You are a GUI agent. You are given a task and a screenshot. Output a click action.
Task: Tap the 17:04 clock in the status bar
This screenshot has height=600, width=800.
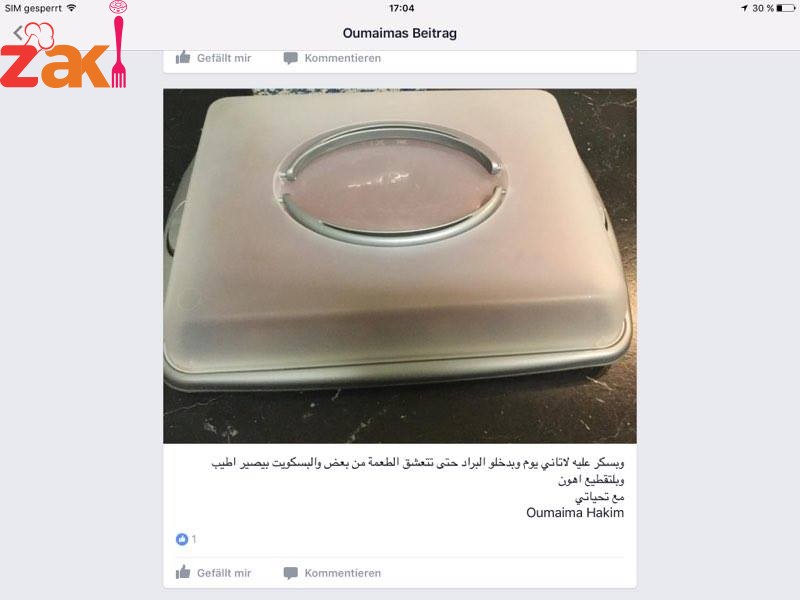pos(402,8)
